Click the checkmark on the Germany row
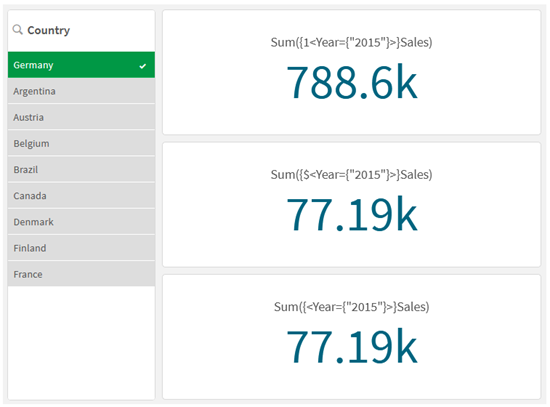Screen dimensions: 550x407 142,66
